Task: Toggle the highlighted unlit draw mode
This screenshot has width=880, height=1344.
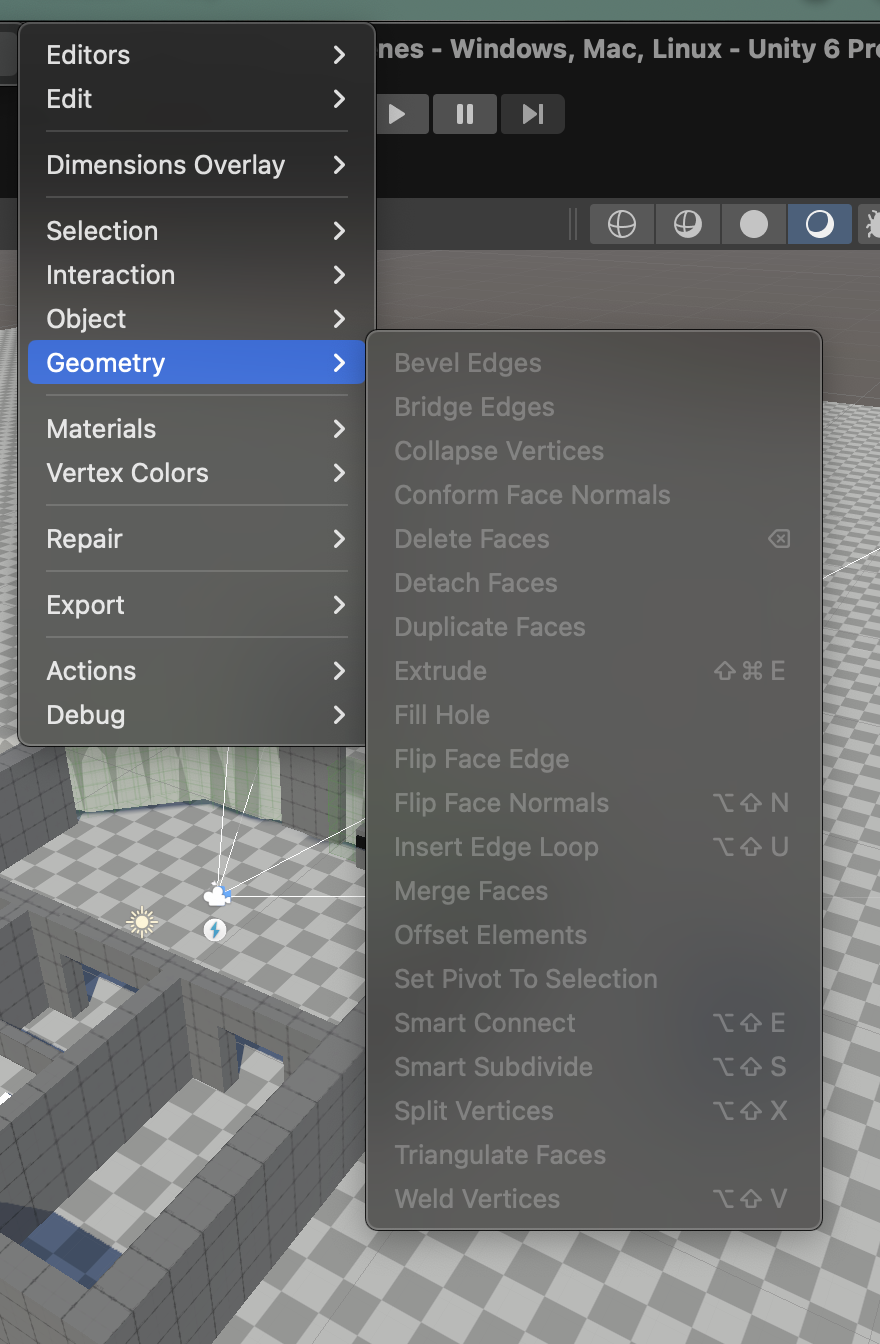Action: pos(819,225)
